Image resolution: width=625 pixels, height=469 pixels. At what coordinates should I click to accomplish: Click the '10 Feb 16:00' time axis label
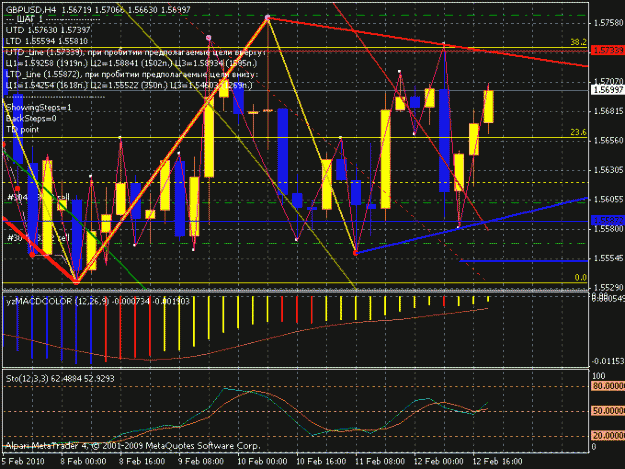(321, 461)
